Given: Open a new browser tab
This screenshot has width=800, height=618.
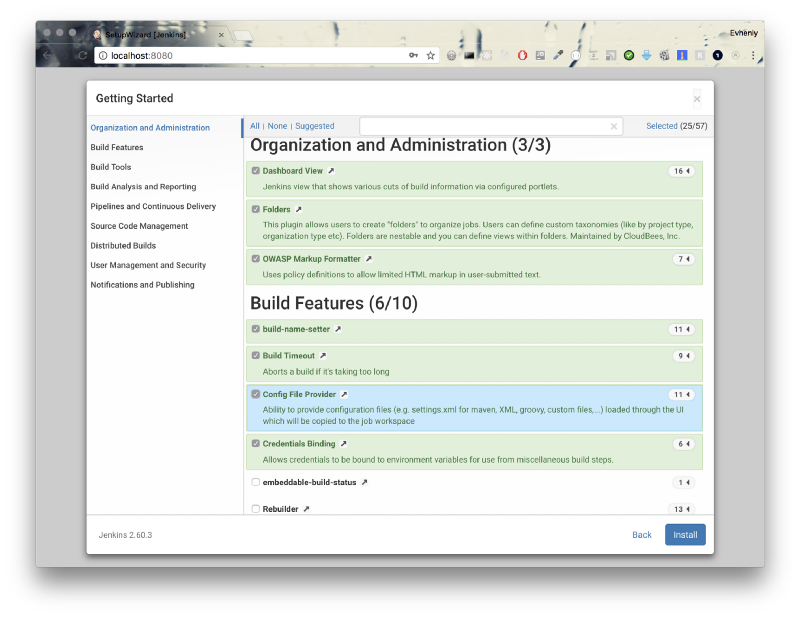Looking at the screenshot, I should pos(243,36).
